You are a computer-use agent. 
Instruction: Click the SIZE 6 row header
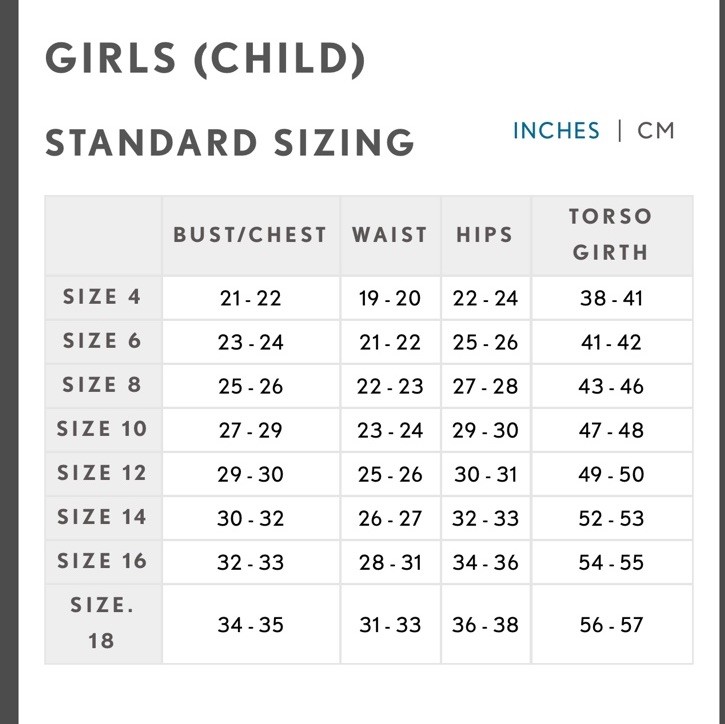tap(103, 341)
